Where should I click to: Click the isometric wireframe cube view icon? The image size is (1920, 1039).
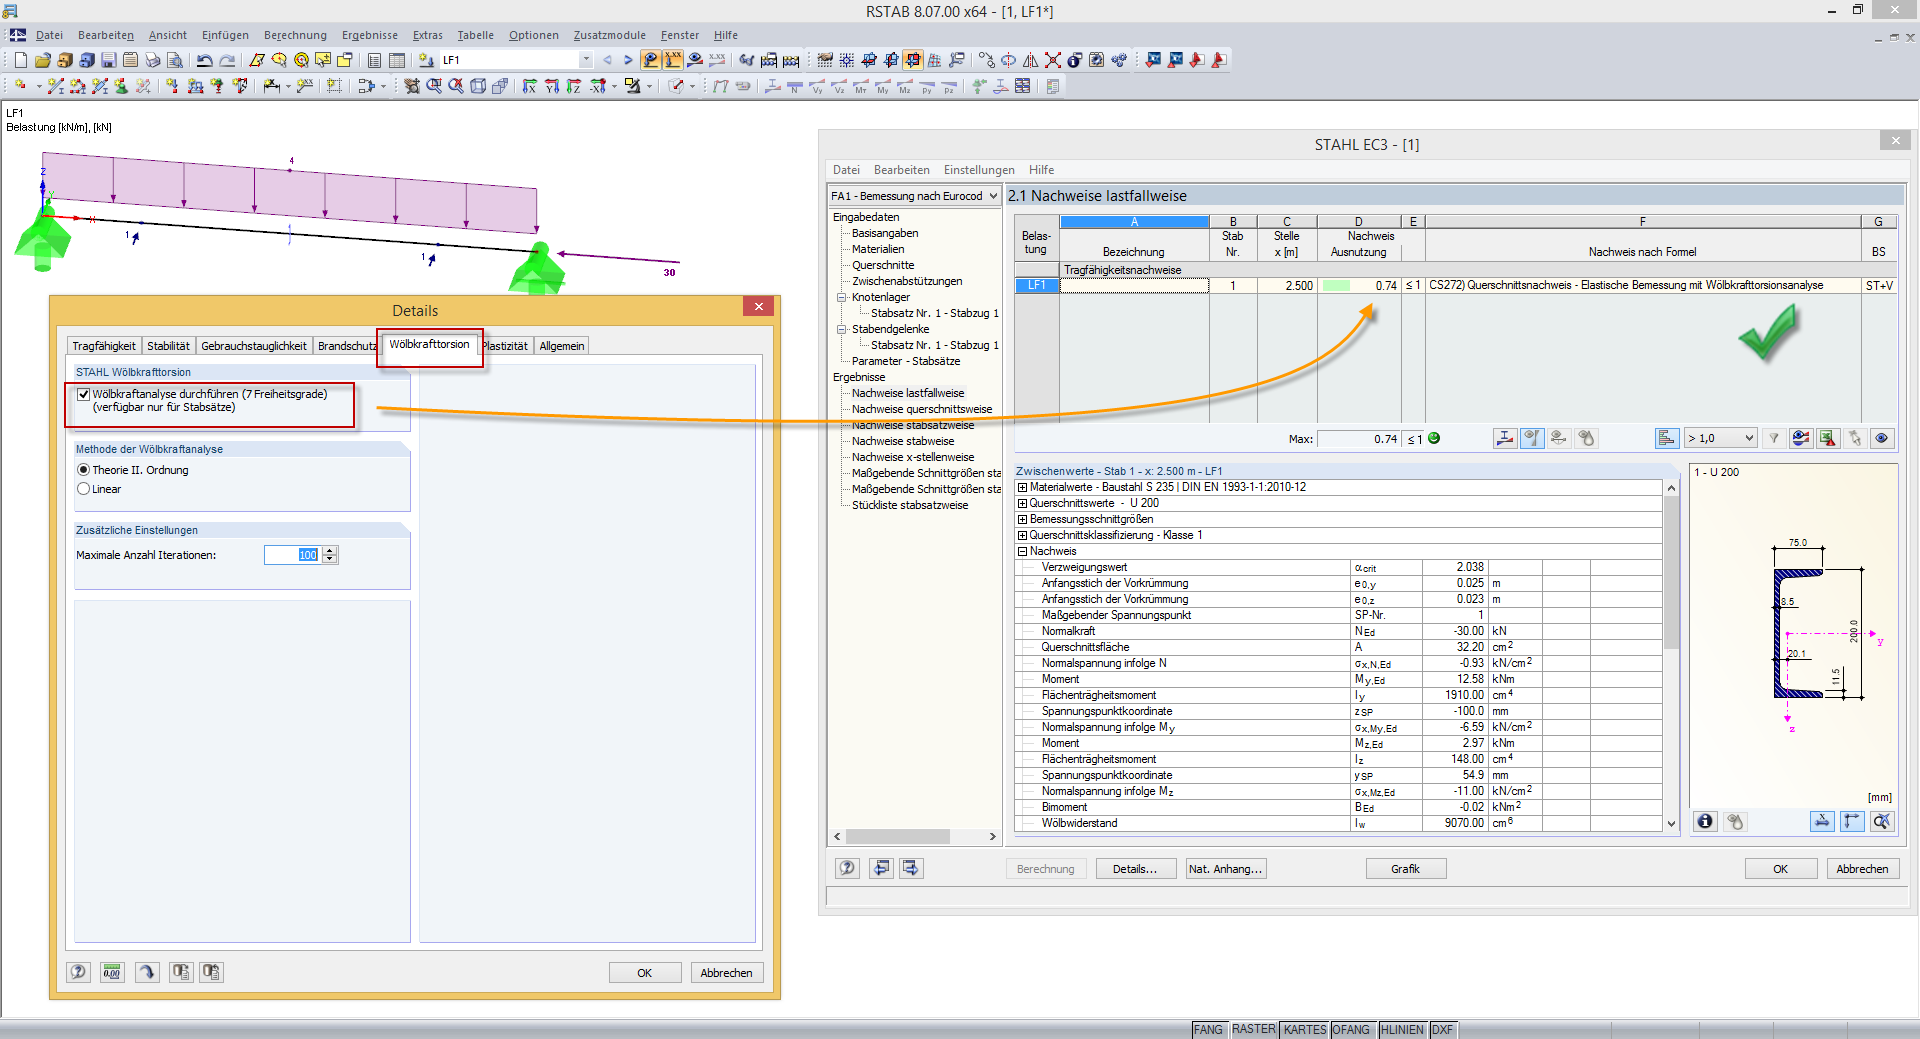pos(478,86)
